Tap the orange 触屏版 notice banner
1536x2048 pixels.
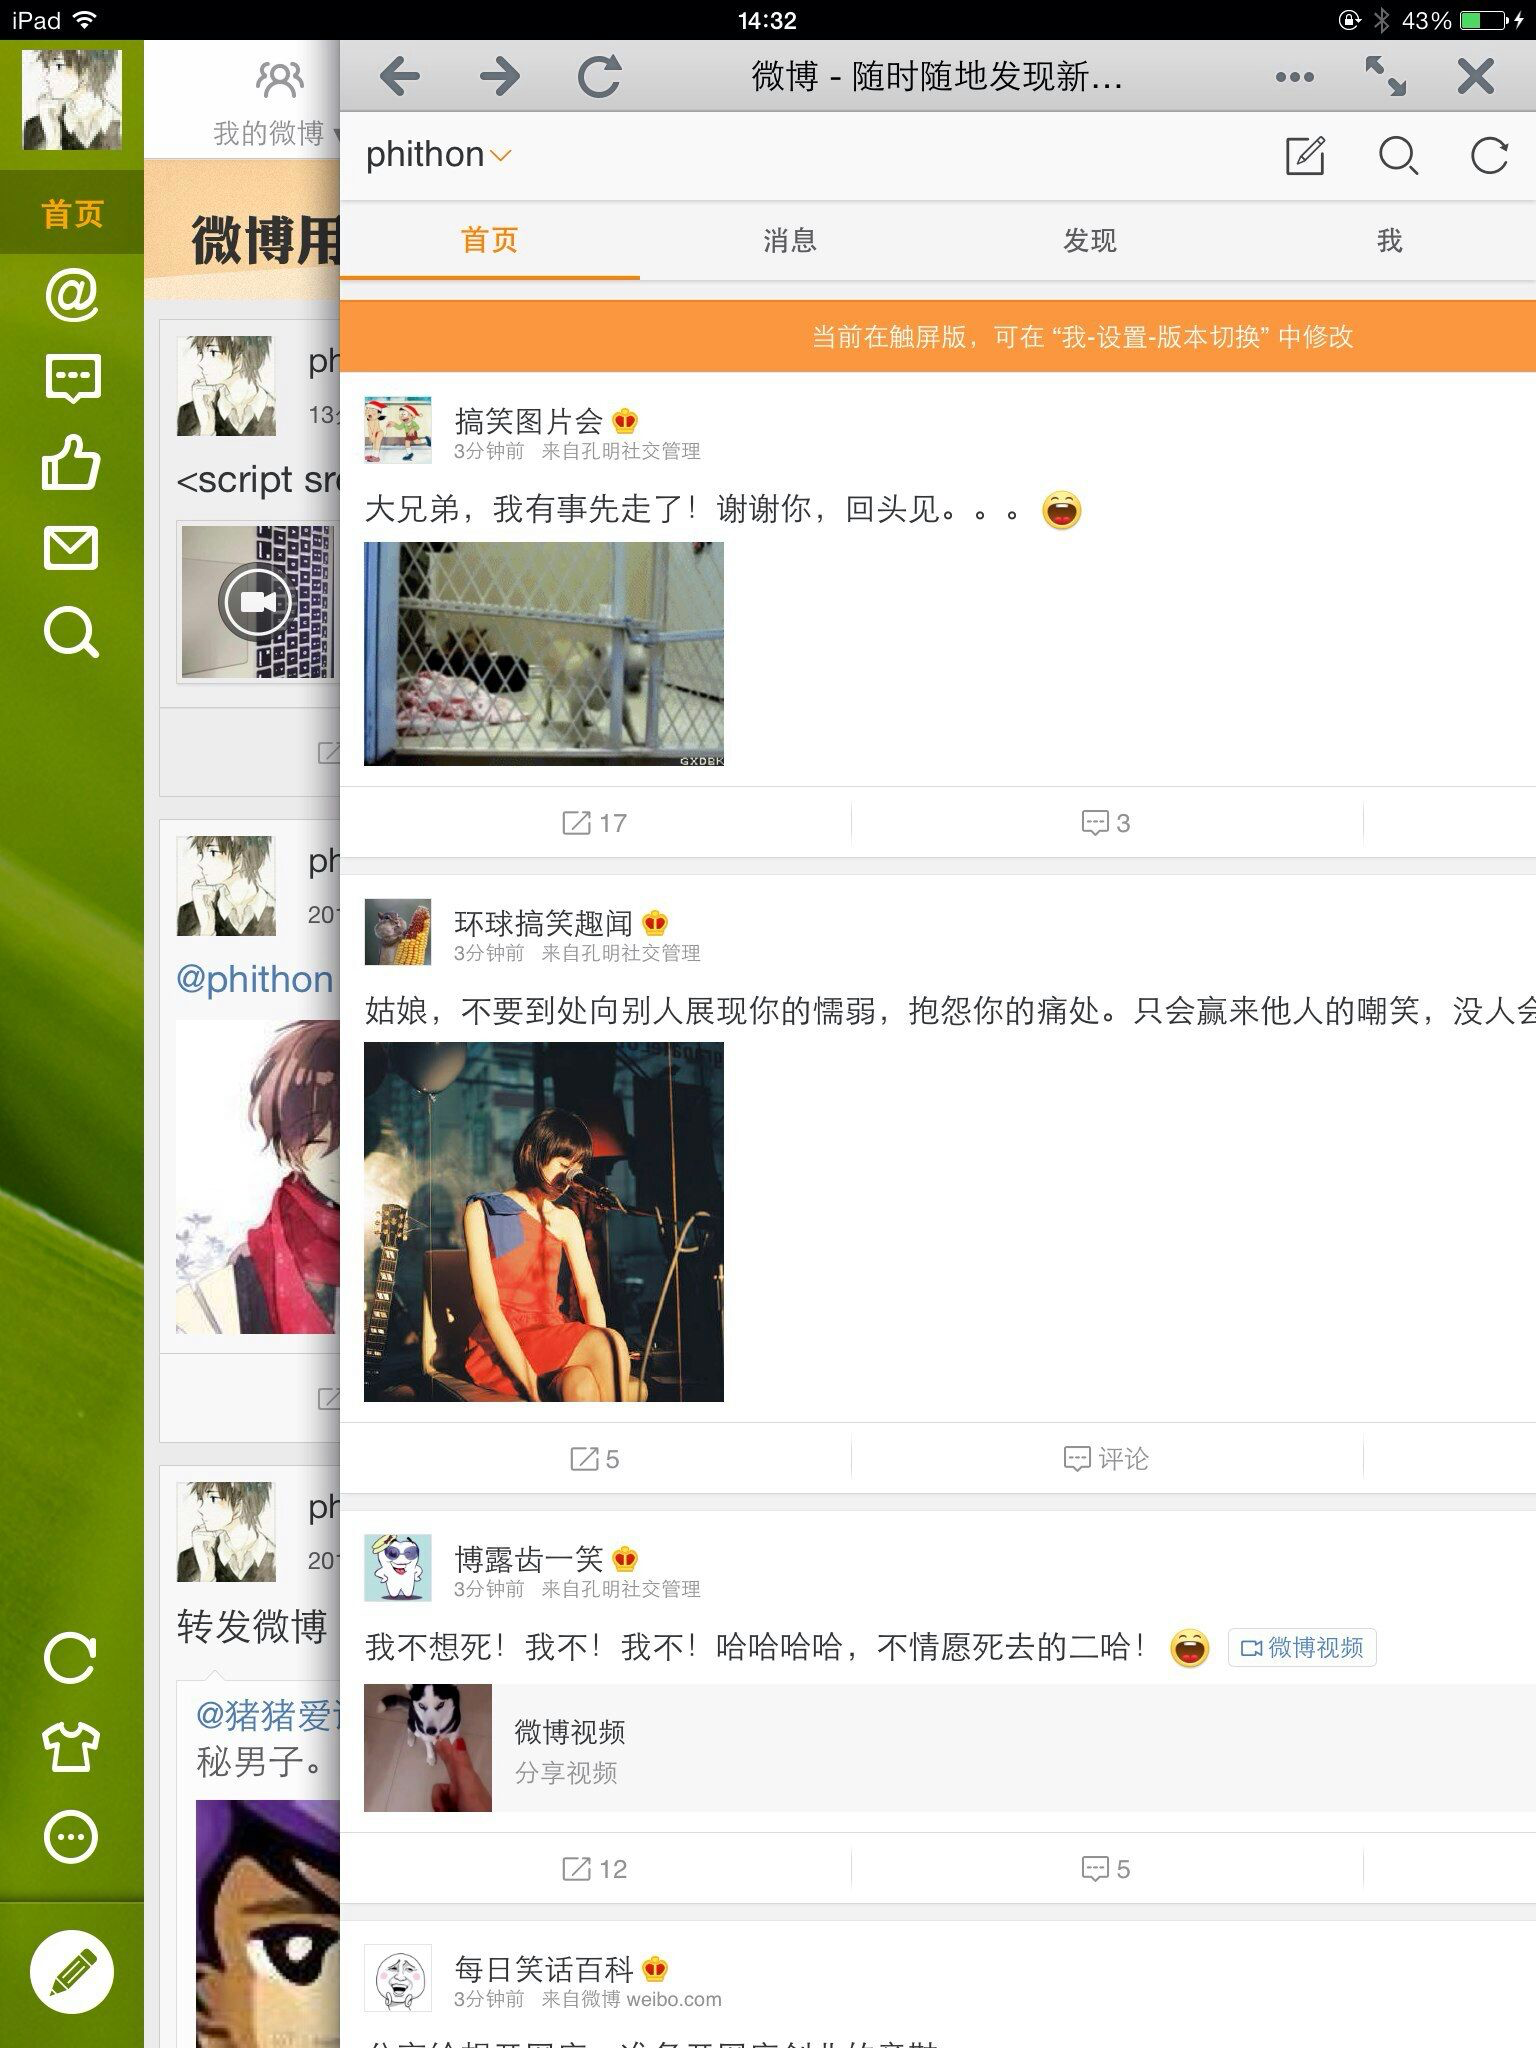938,336
